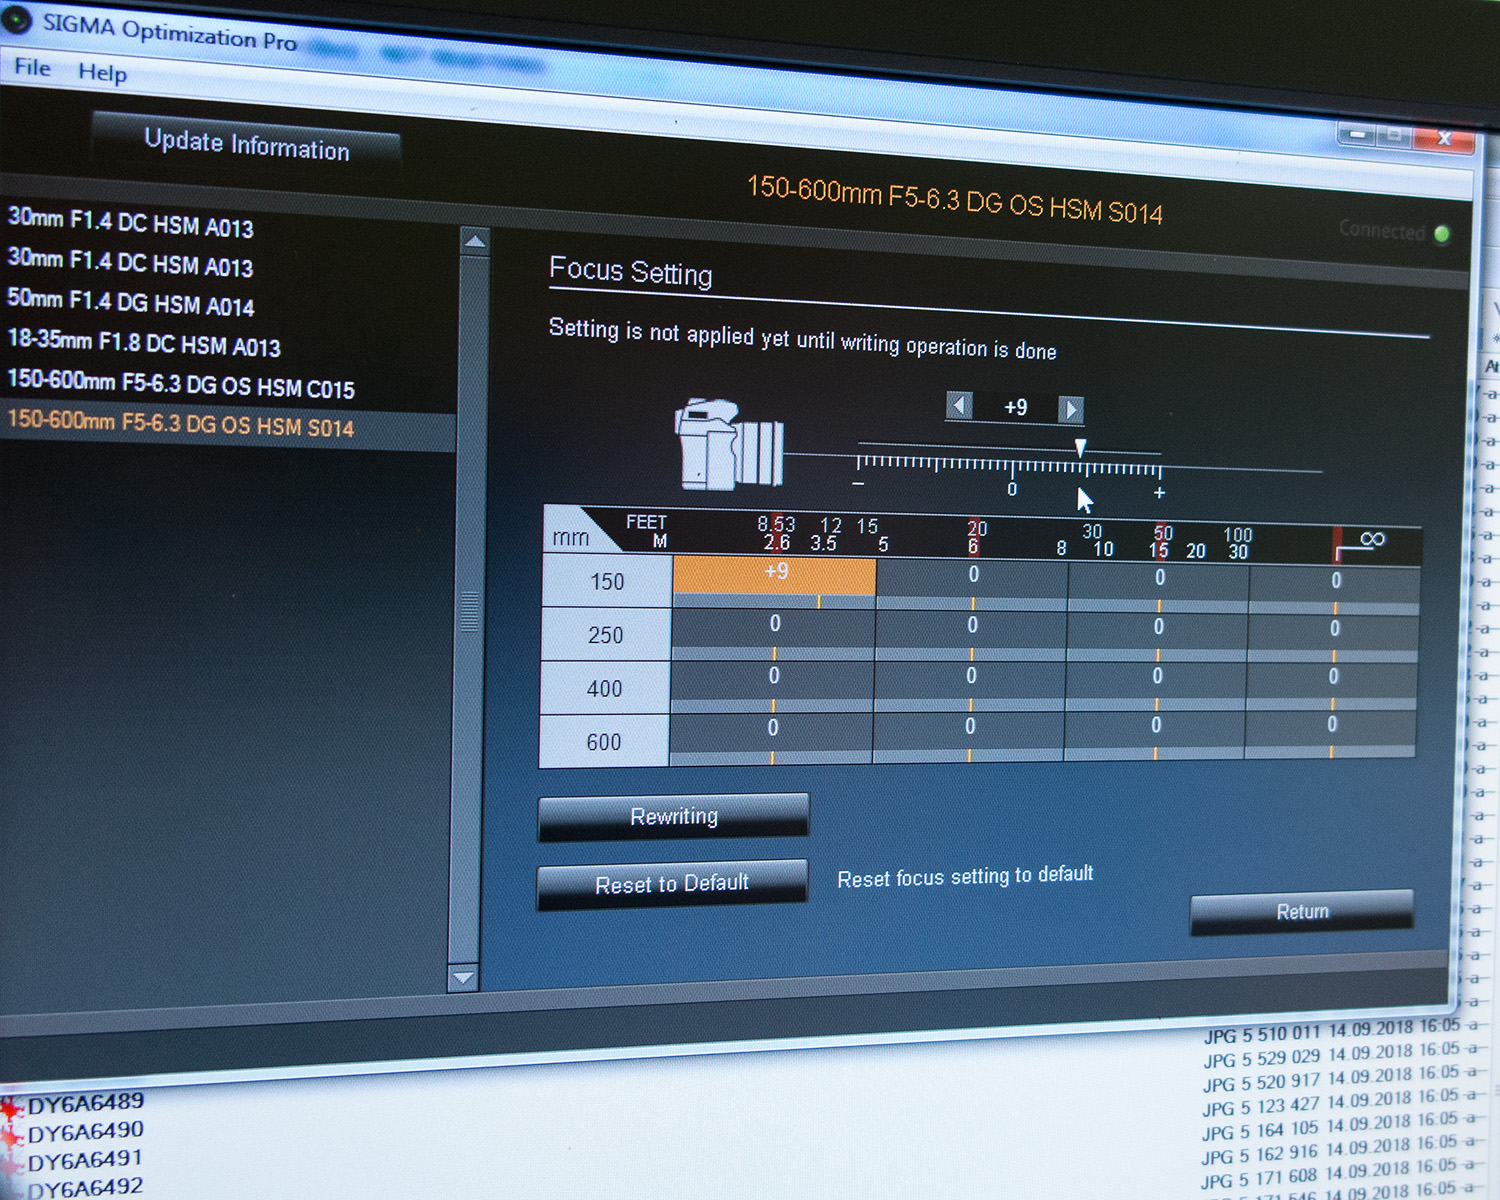
Task: Click the 150 focal length row header
Action: click(607, 581)
